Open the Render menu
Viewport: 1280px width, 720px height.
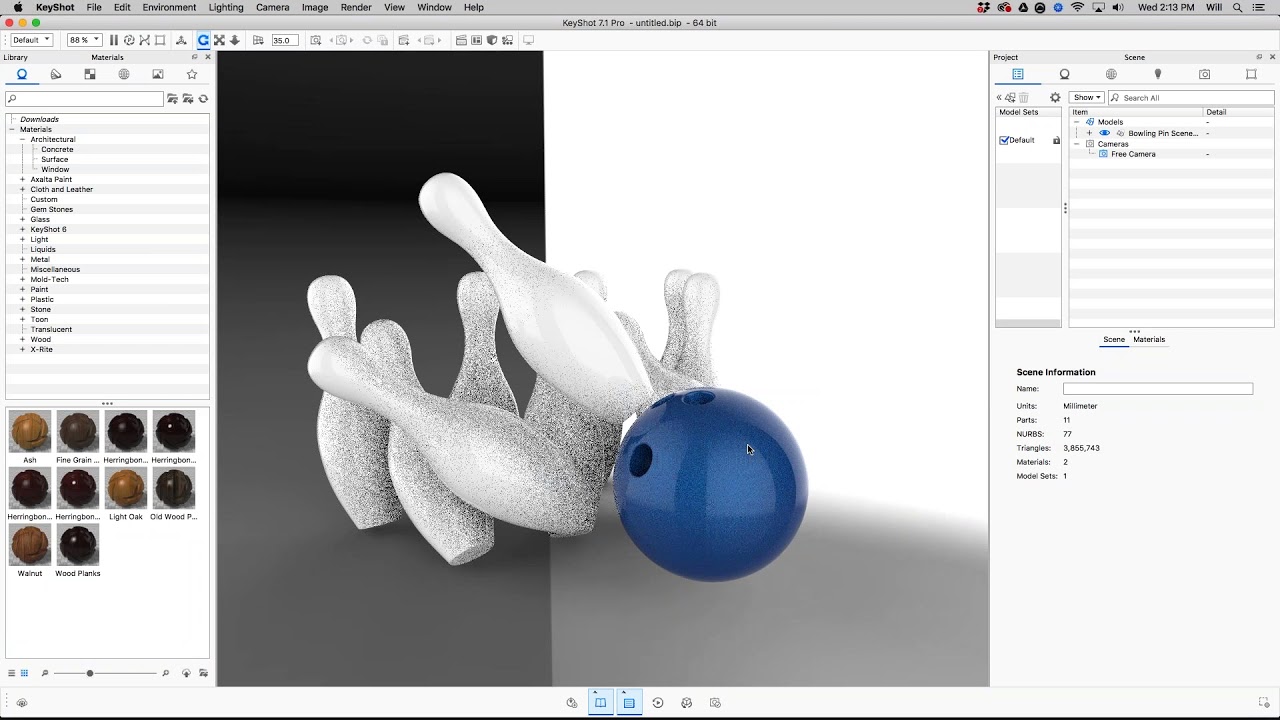(x=356, y=7)
